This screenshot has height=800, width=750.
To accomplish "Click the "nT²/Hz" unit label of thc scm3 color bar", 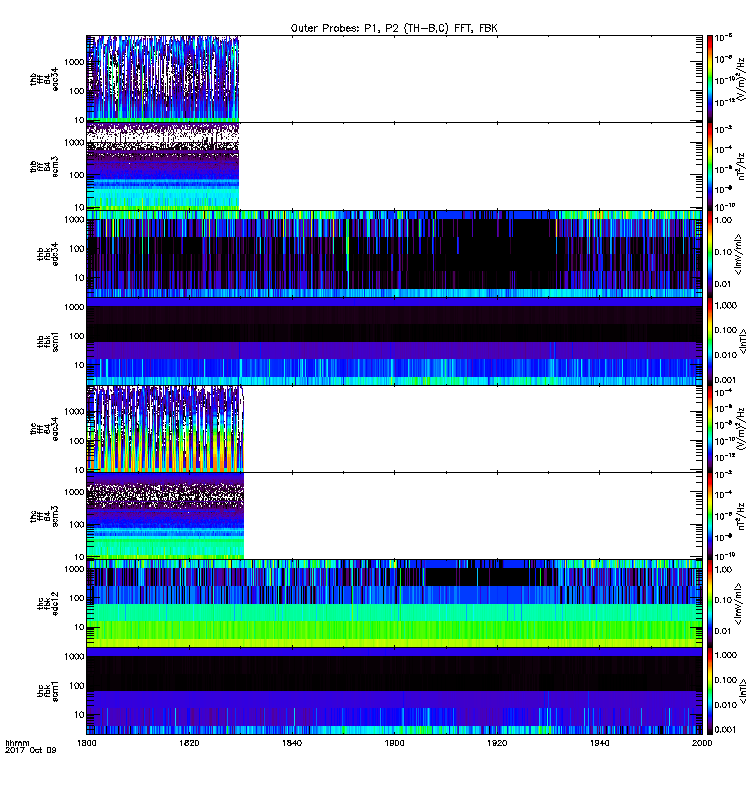I will click(741, 516).
